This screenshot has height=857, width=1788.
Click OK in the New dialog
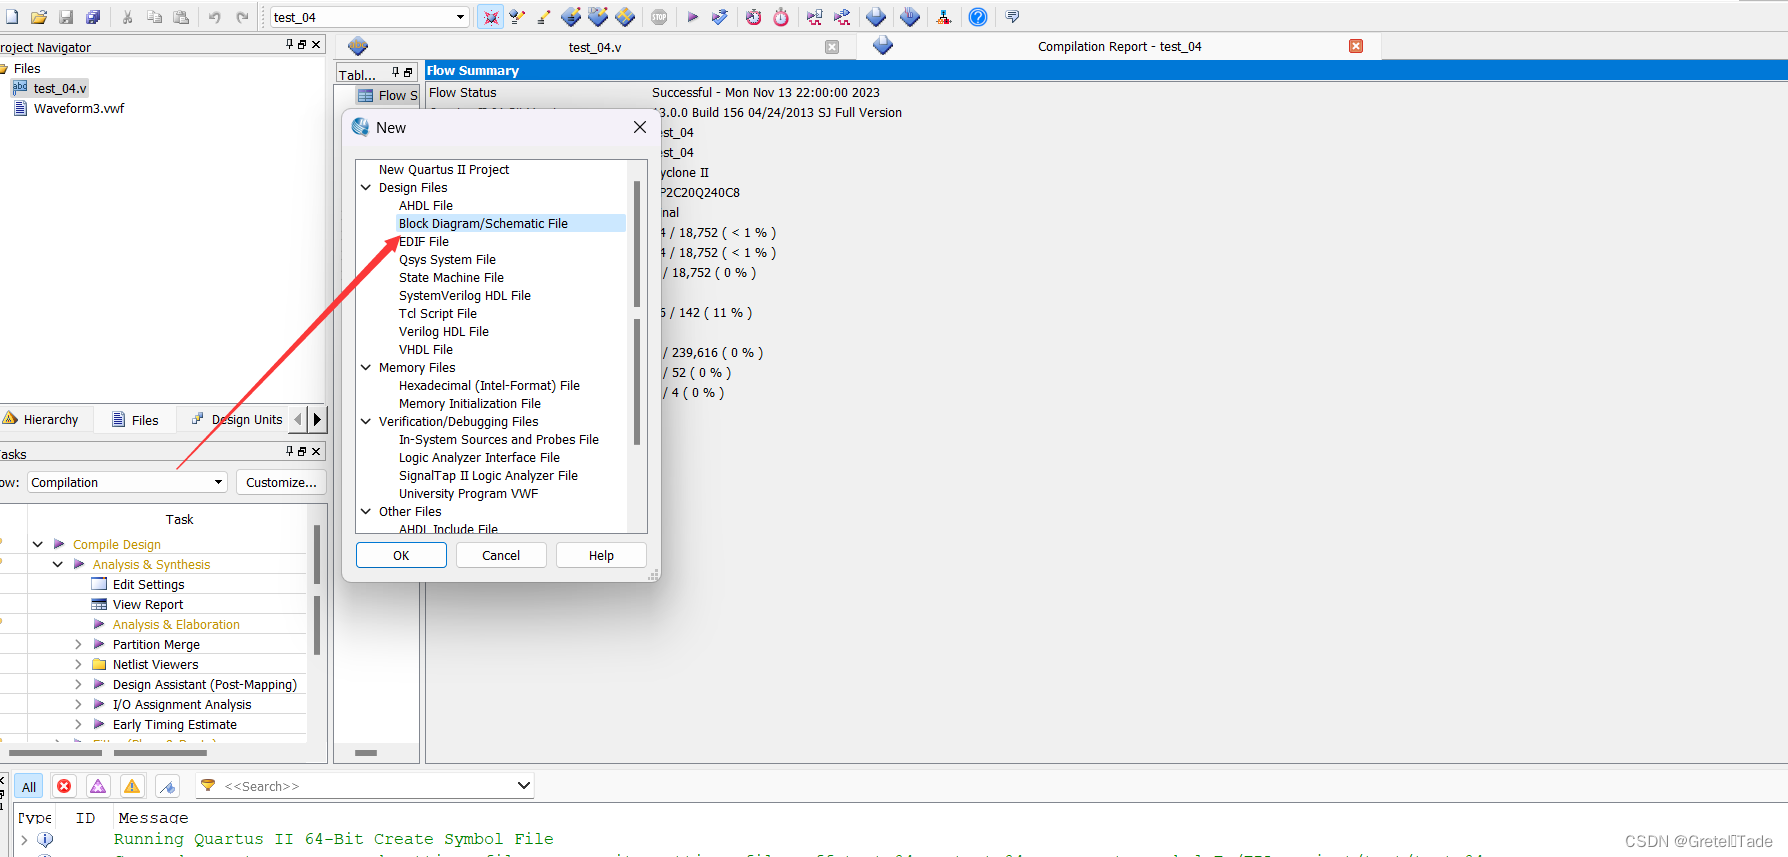pyautogui.click(x=401, y=555)
